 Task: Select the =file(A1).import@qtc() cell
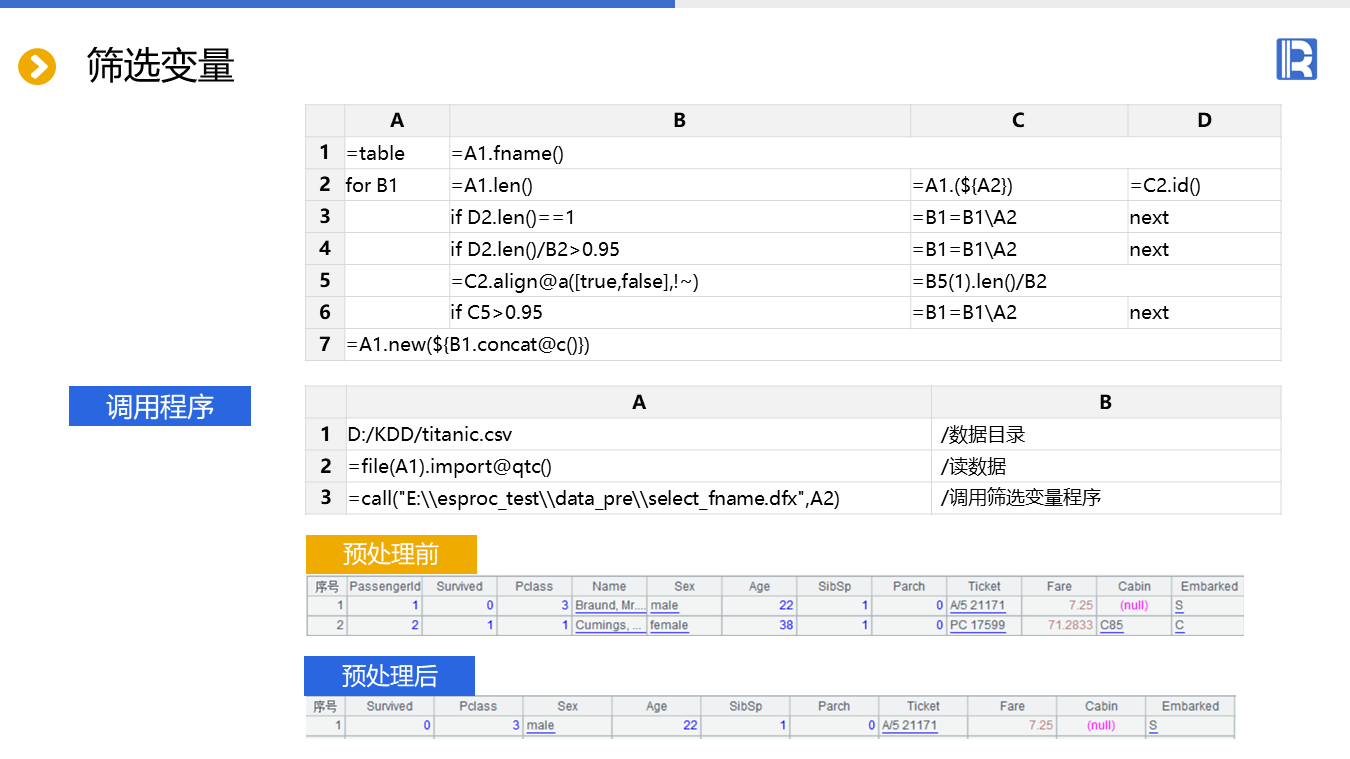pos(450,466)
